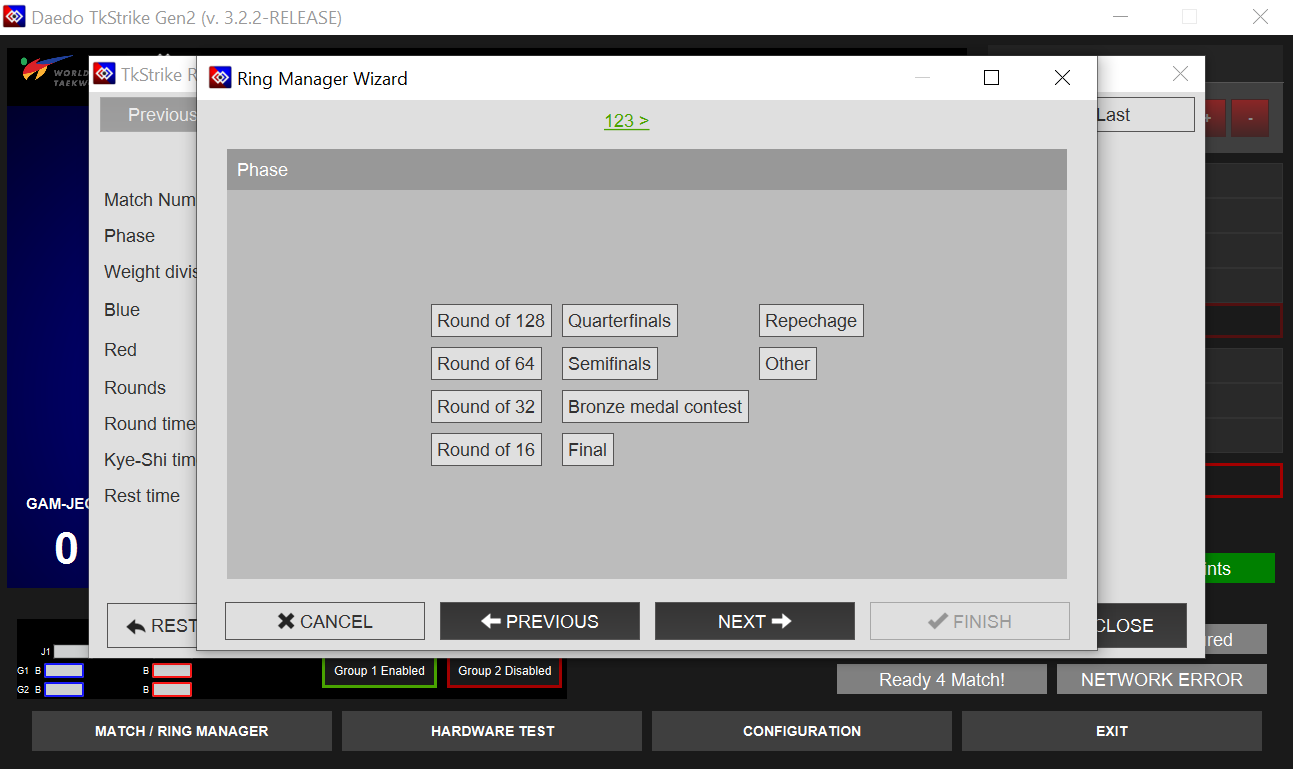The image size is (1293, 769).
Task: Enable Group 2
Action: (x=504, y=672)
